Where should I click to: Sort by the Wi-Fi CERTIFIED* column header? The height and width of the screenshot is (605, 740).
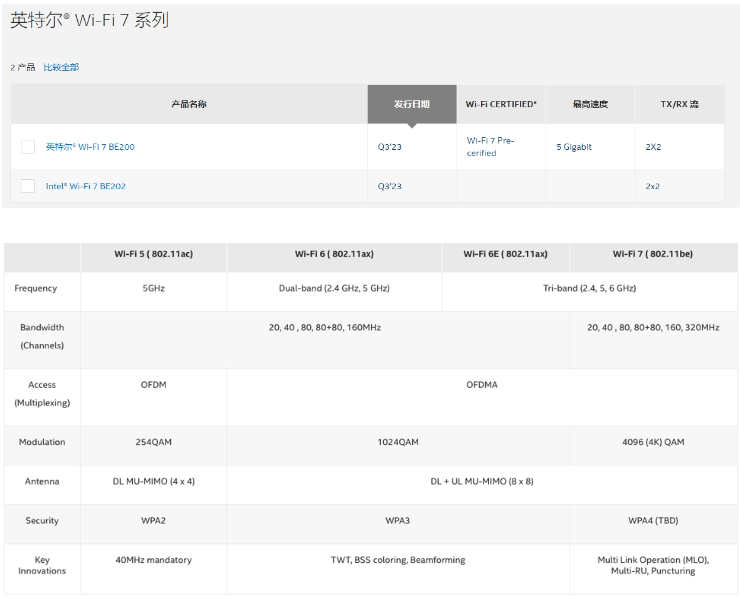tap(500, 104)
